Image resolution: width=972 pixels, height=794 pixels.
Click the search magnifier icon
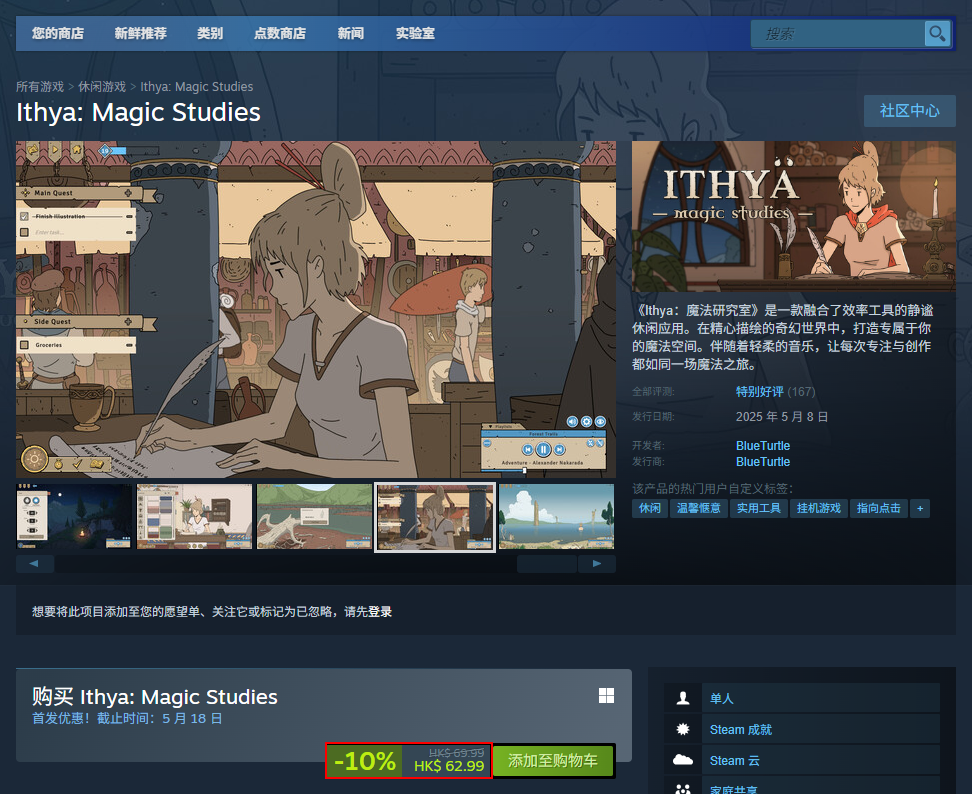pos(937,33)
